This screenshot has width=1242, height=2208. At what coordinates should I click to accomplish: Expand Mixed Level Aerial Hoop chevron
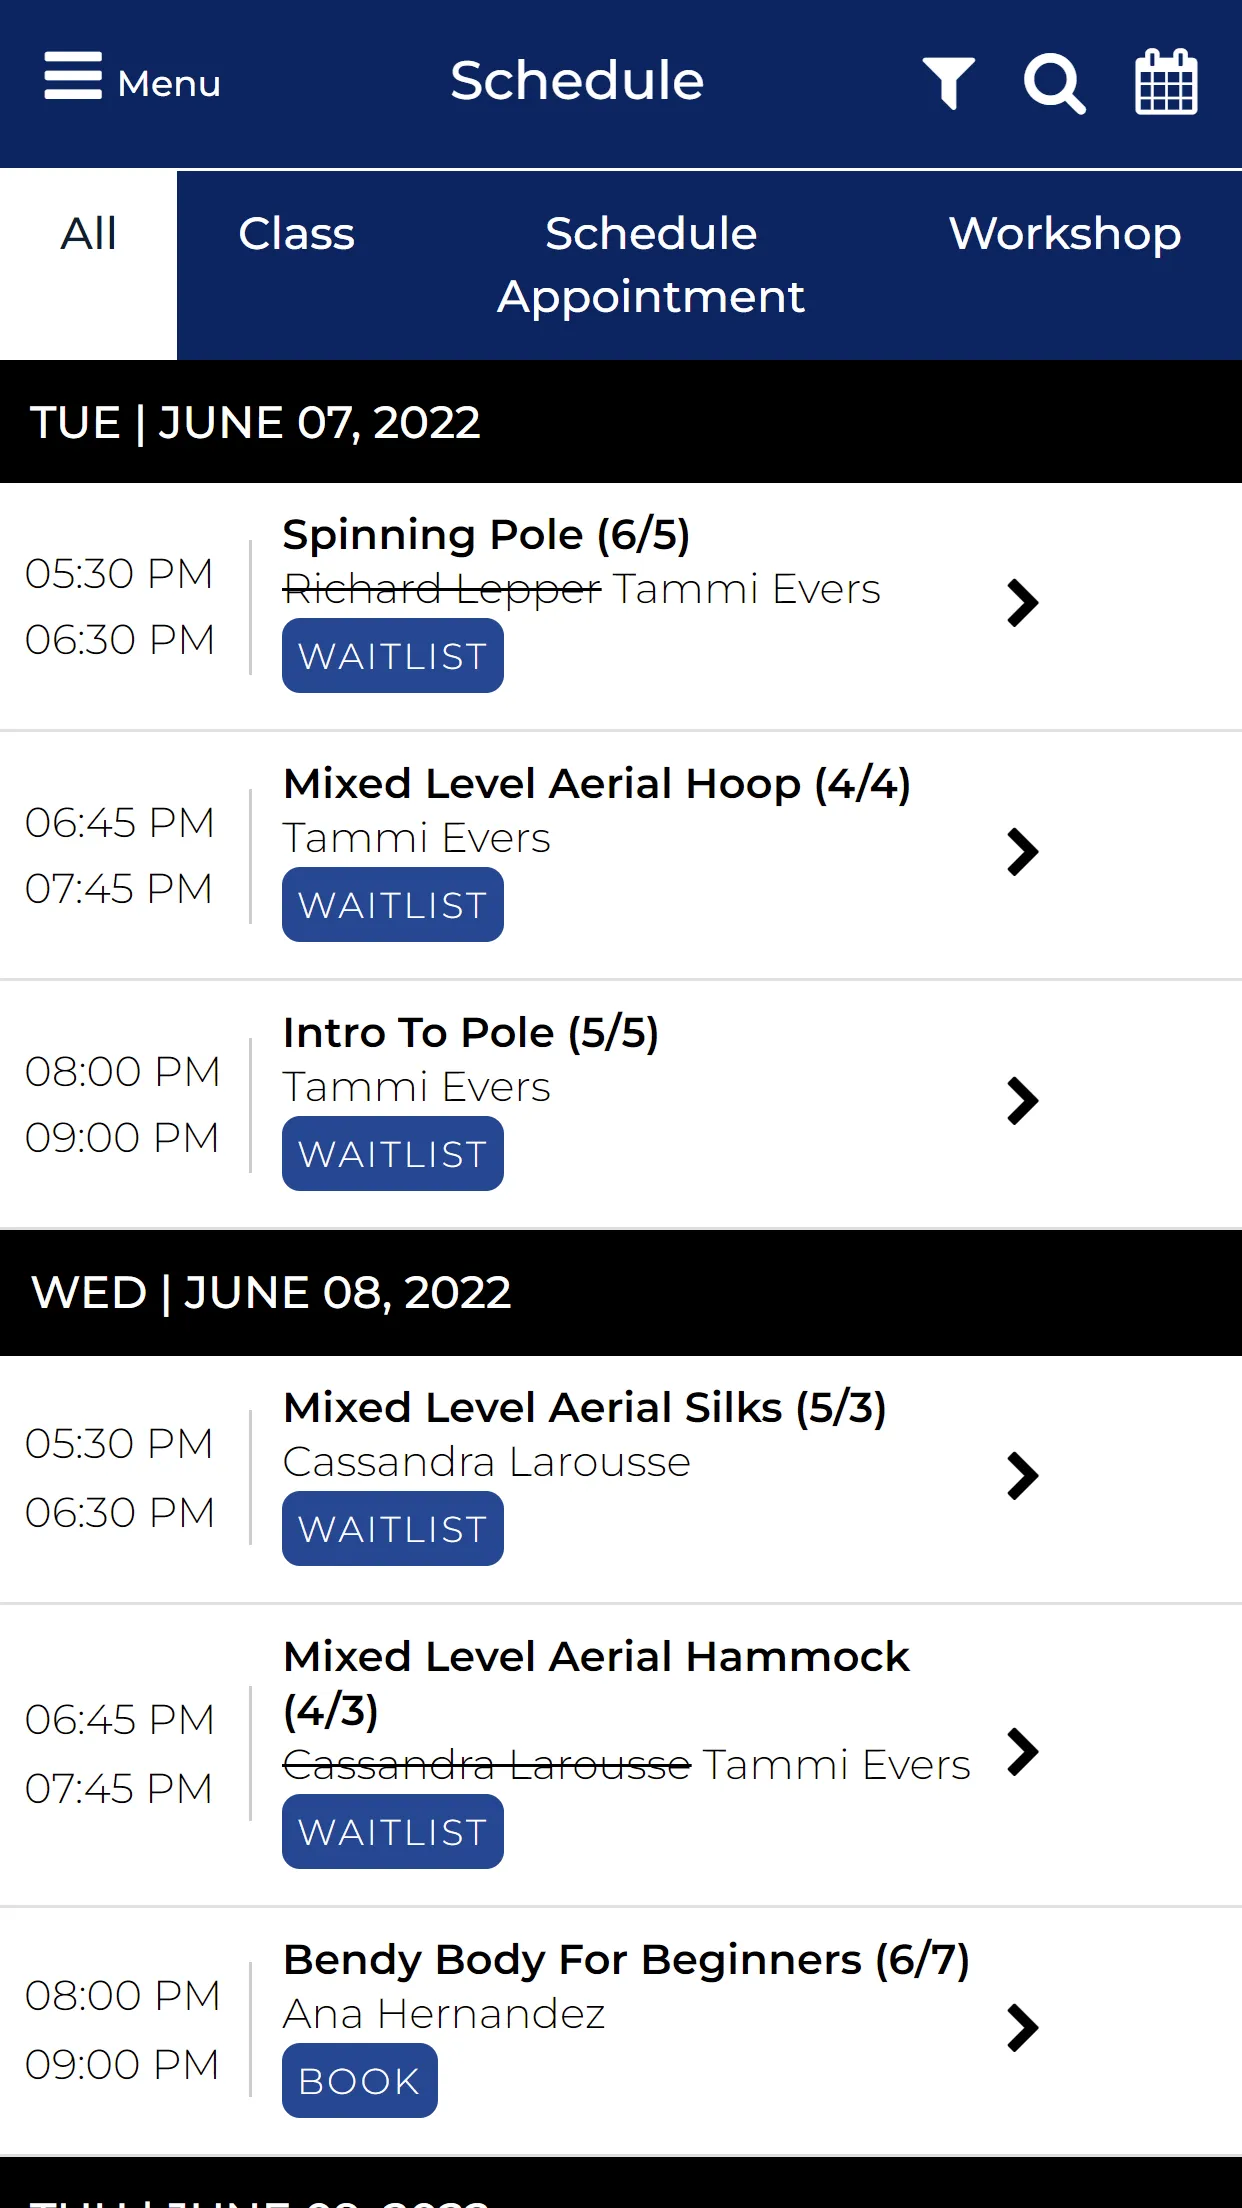click(x=1022, y=852)
